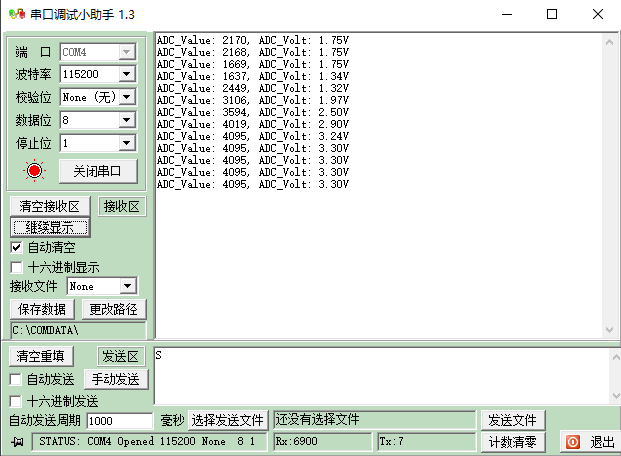The image size is (621, 456).
Task: Click the line ADC_Value: 1637
Action: 253,76
